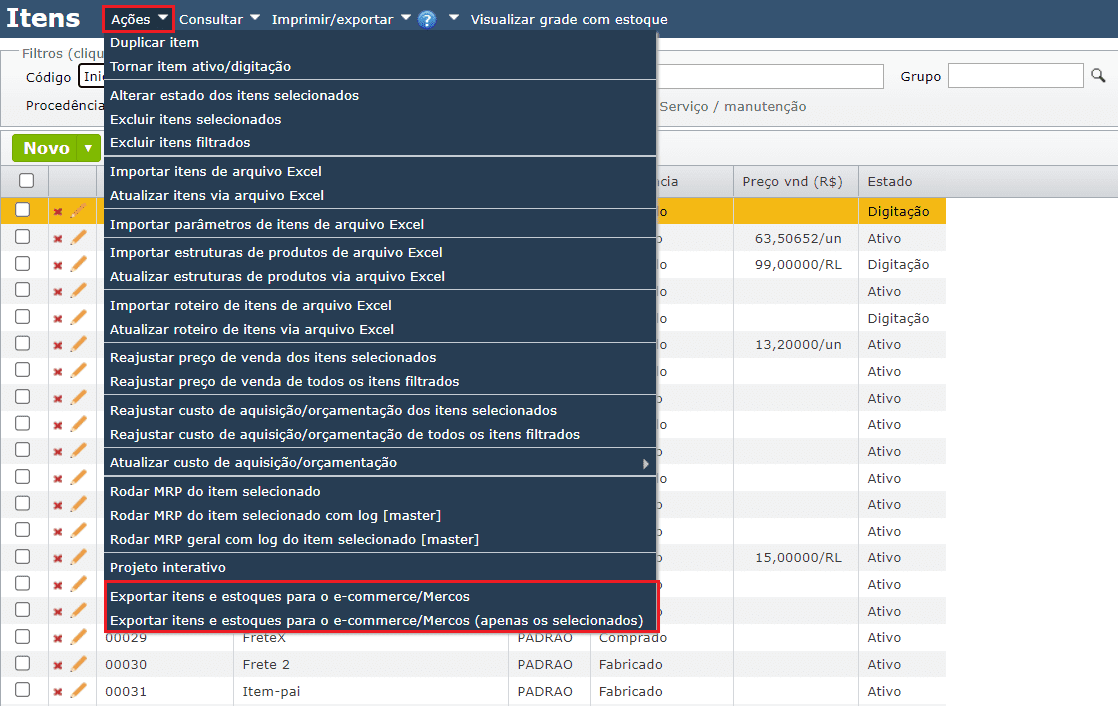Screen dimensions: 1118x706
Task: Click the green Novo button
Action: tap(46, 148)
